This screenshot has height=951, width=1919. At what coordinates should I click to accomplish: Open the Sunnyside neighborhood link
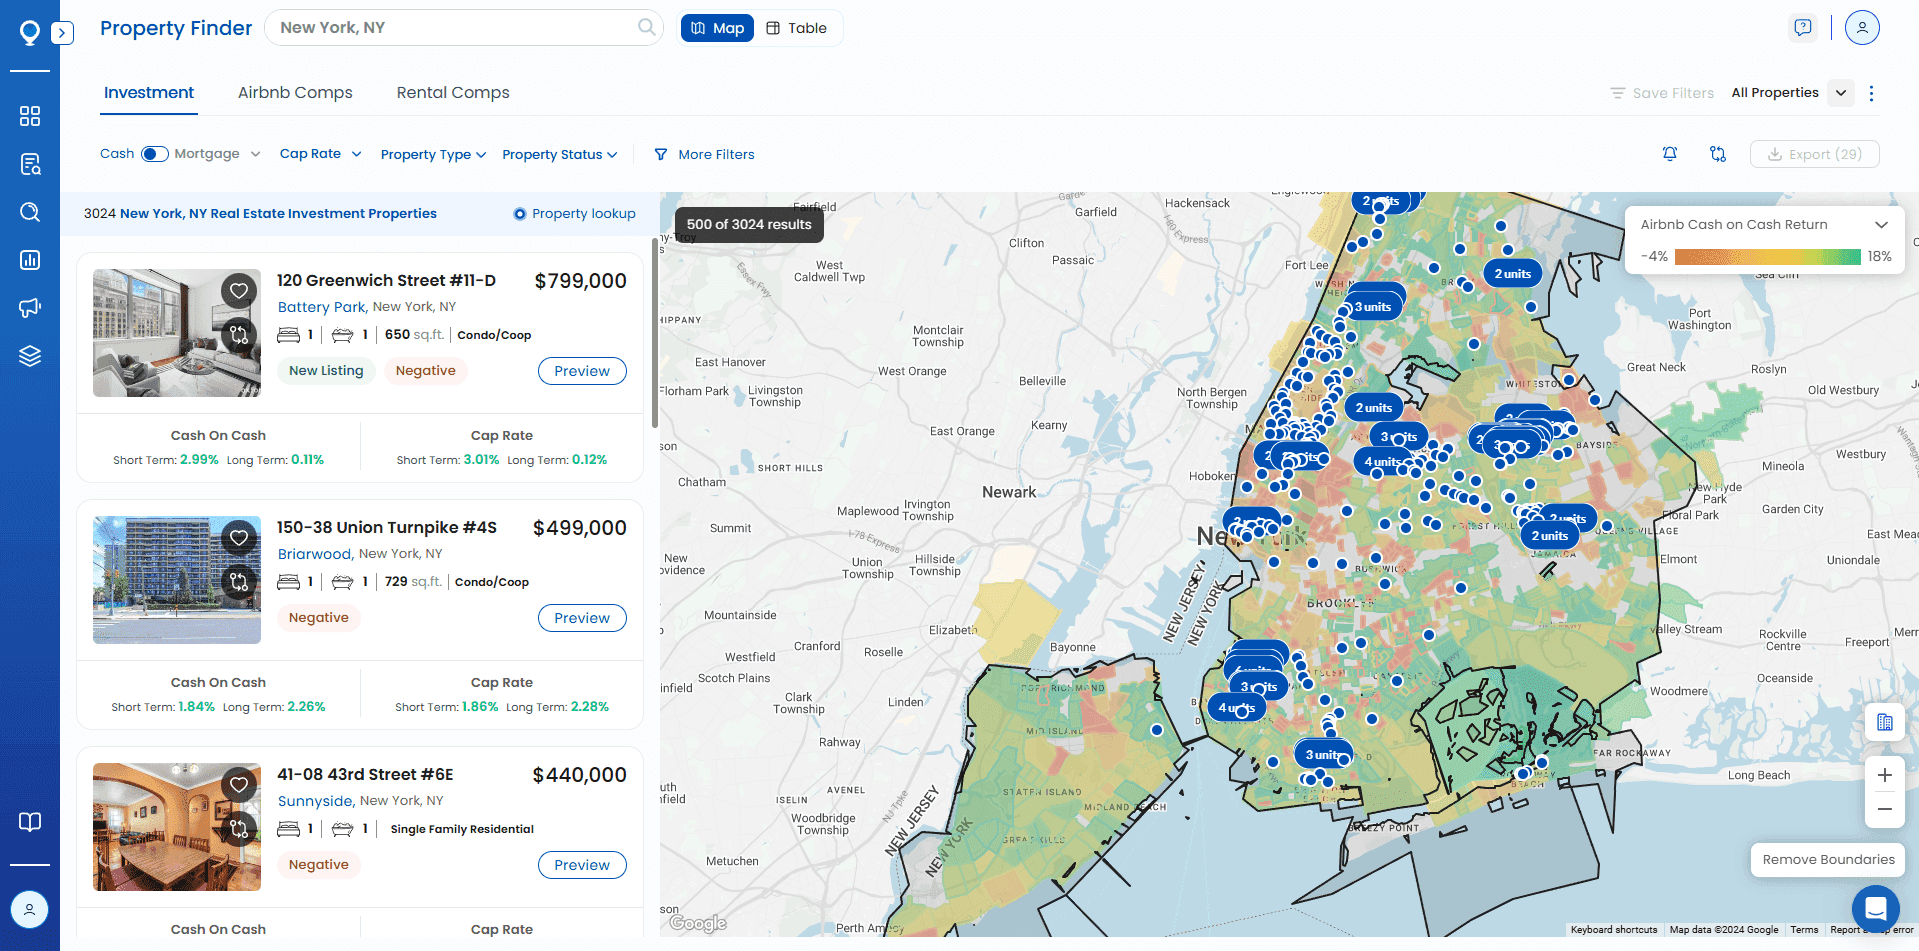point(315,801)
